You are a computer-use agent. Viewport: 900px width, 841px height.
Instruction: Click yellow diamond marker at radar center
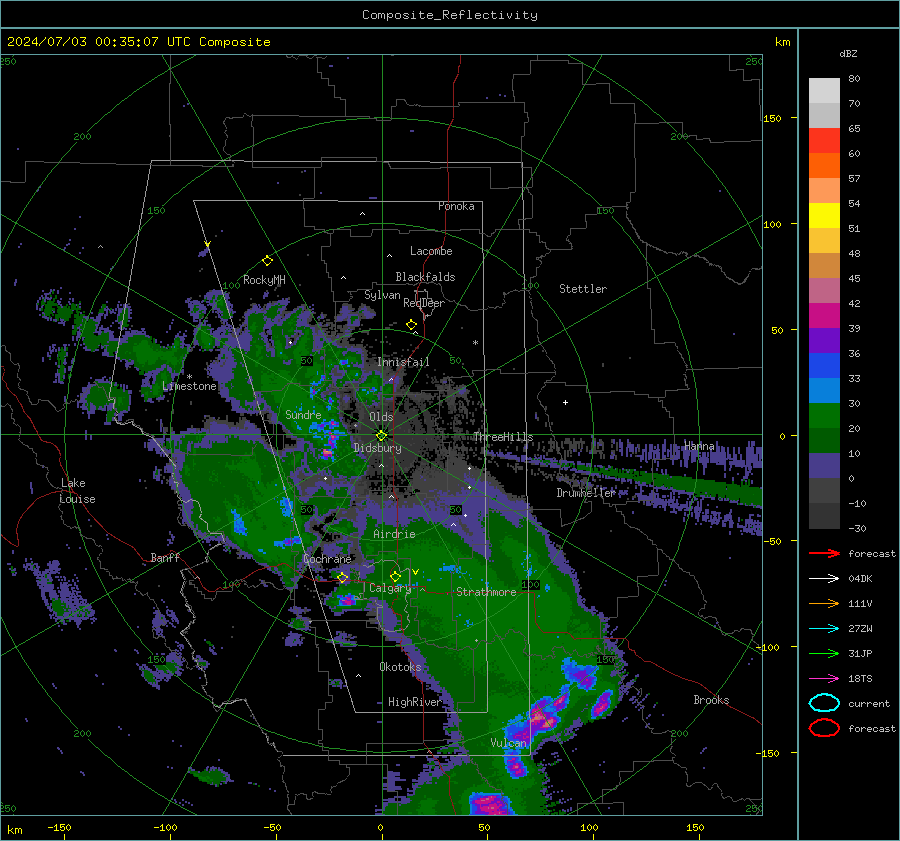[381, 435]
